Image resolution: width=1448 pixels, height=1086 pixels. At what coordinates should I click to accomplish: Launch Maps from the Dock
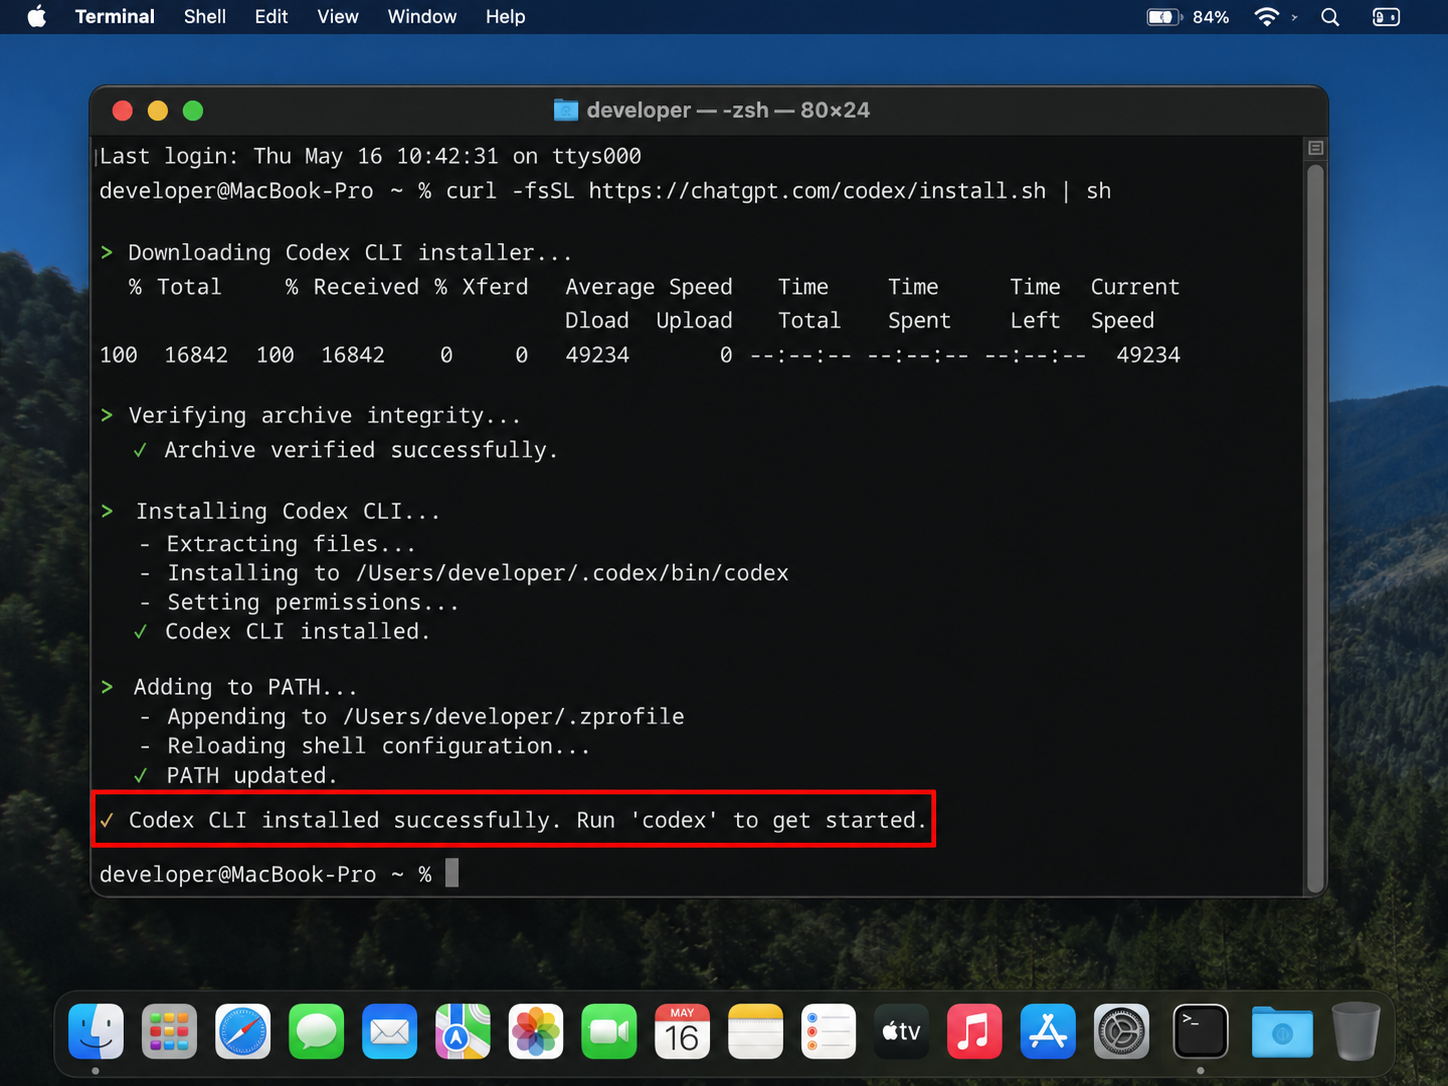[x=463, y=1031]
